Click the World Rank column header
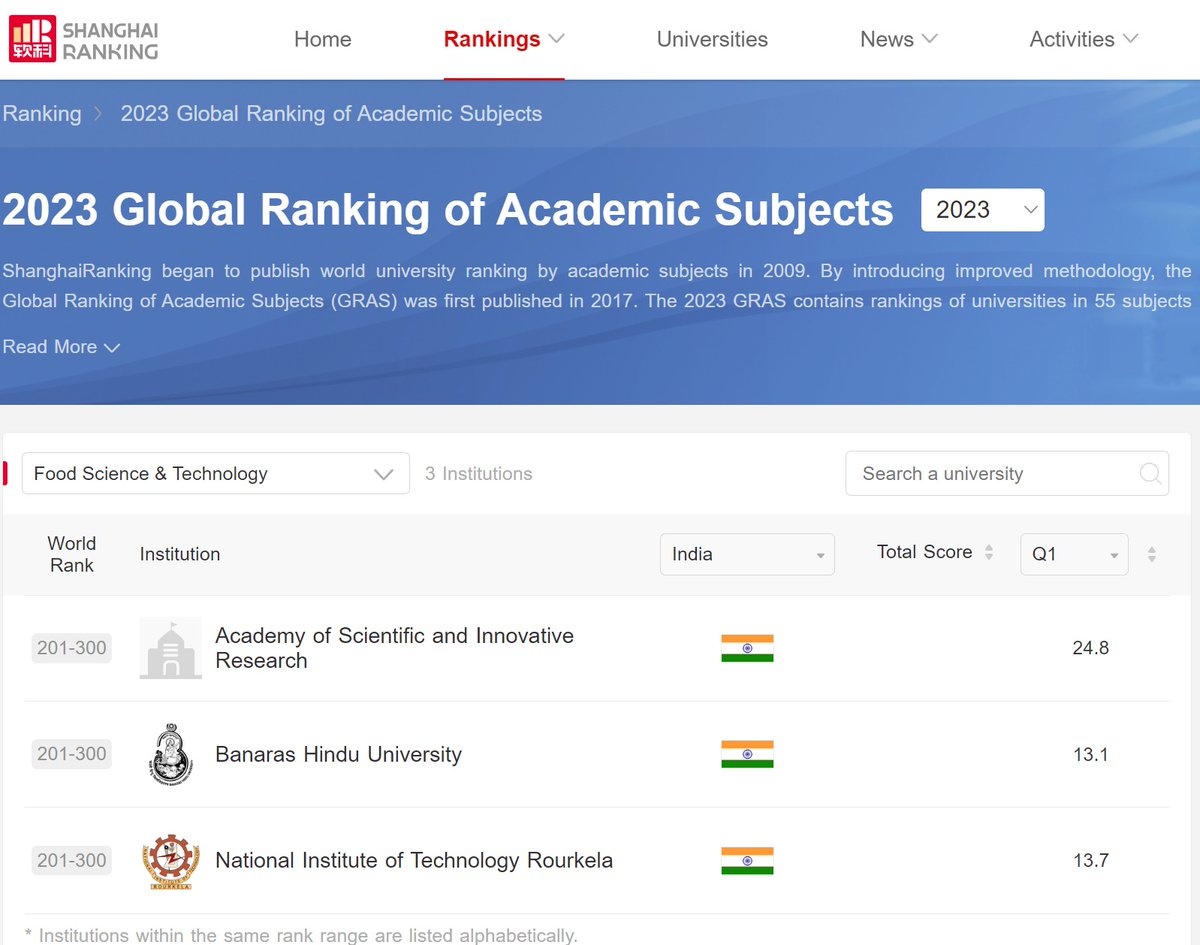 (x=72, y=554)
